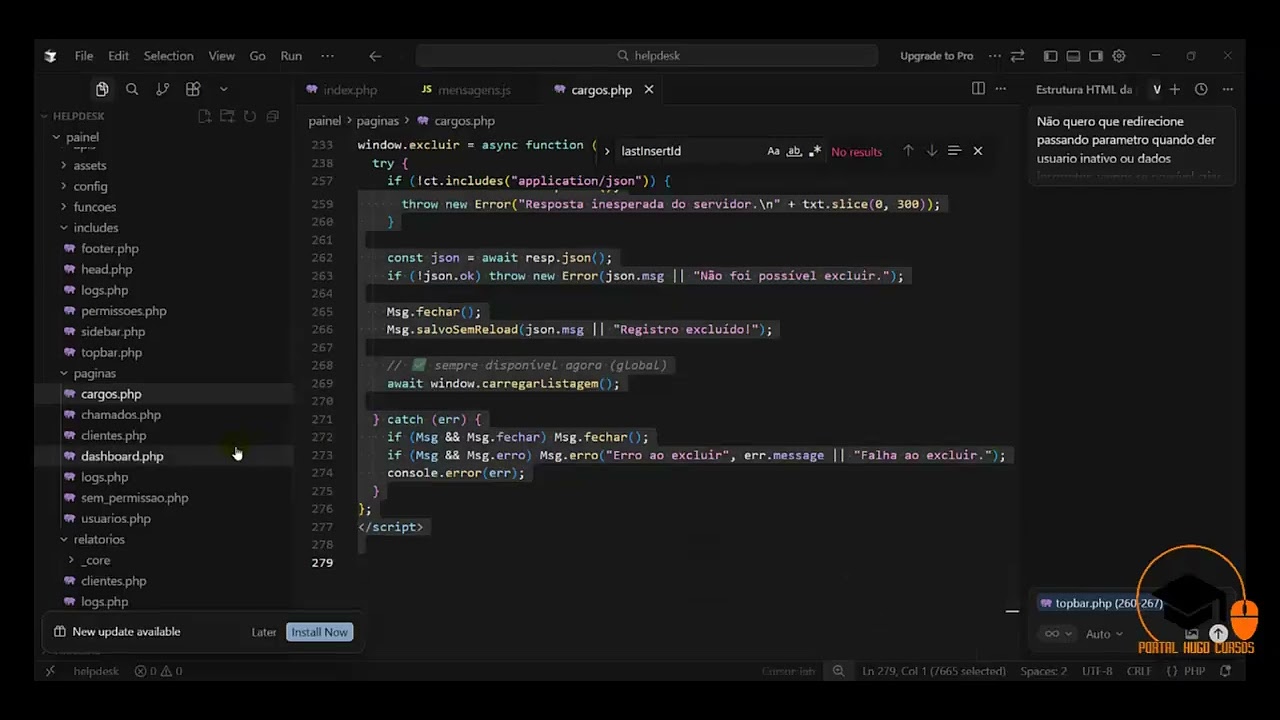This screenshot has height=720, width=1280.
Task: Expand the assets folder
Action: click(89, 165)
